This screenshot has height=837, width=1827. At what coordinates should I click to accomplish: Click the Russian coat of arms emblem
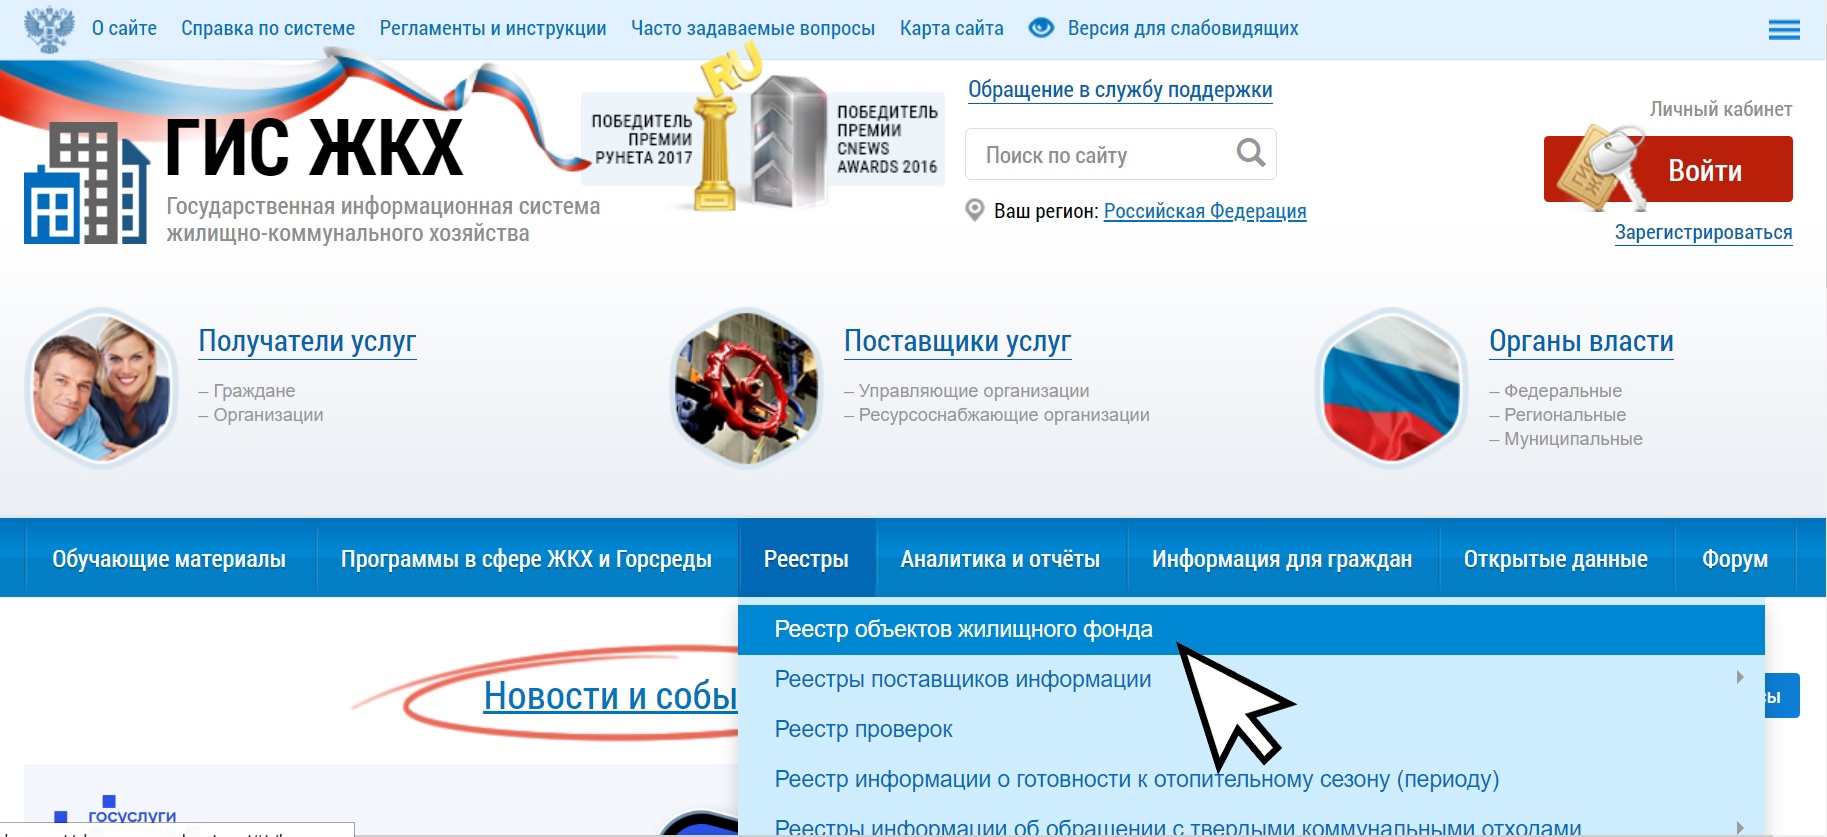(49, 28)
